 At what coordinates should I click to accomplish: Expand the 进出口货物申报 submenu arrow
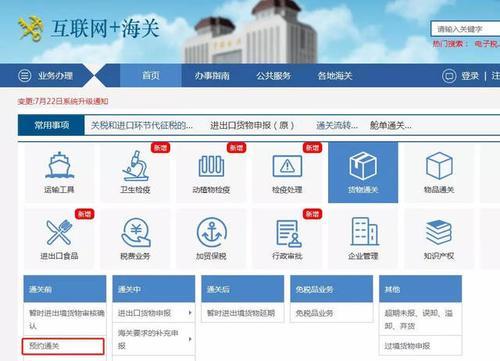(190, 313)
